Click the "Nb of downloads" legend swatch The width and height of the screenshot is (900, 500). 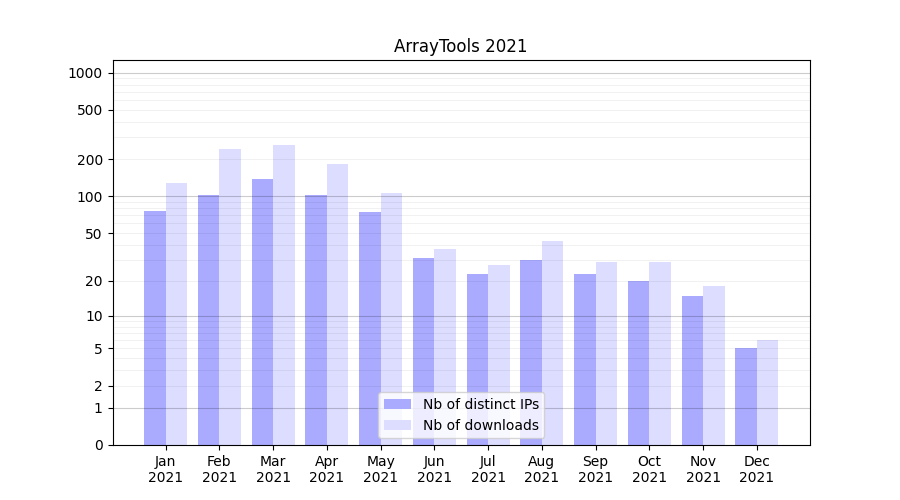coord(397,425)
